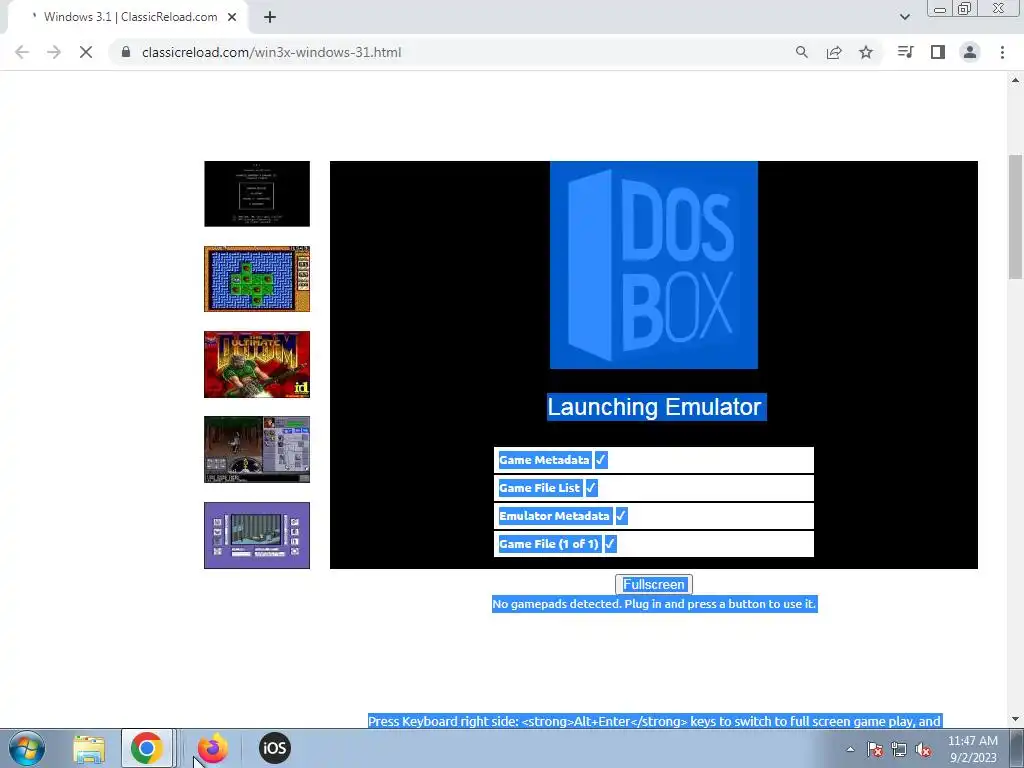Open the clock showing 11:47 AM
Image resolution: width=1024 pixels, height=768 pixels.
973,749
